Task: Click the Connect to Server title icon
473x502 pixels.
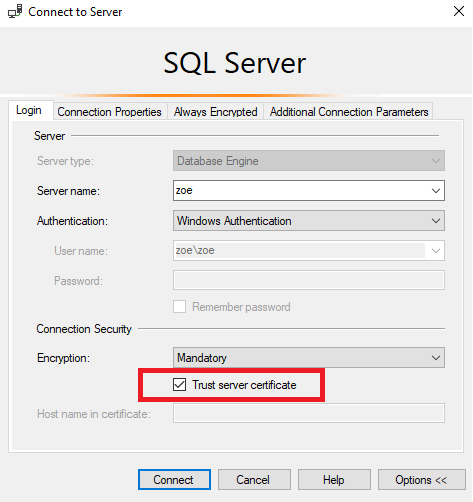Action: [x=15, y=12]
